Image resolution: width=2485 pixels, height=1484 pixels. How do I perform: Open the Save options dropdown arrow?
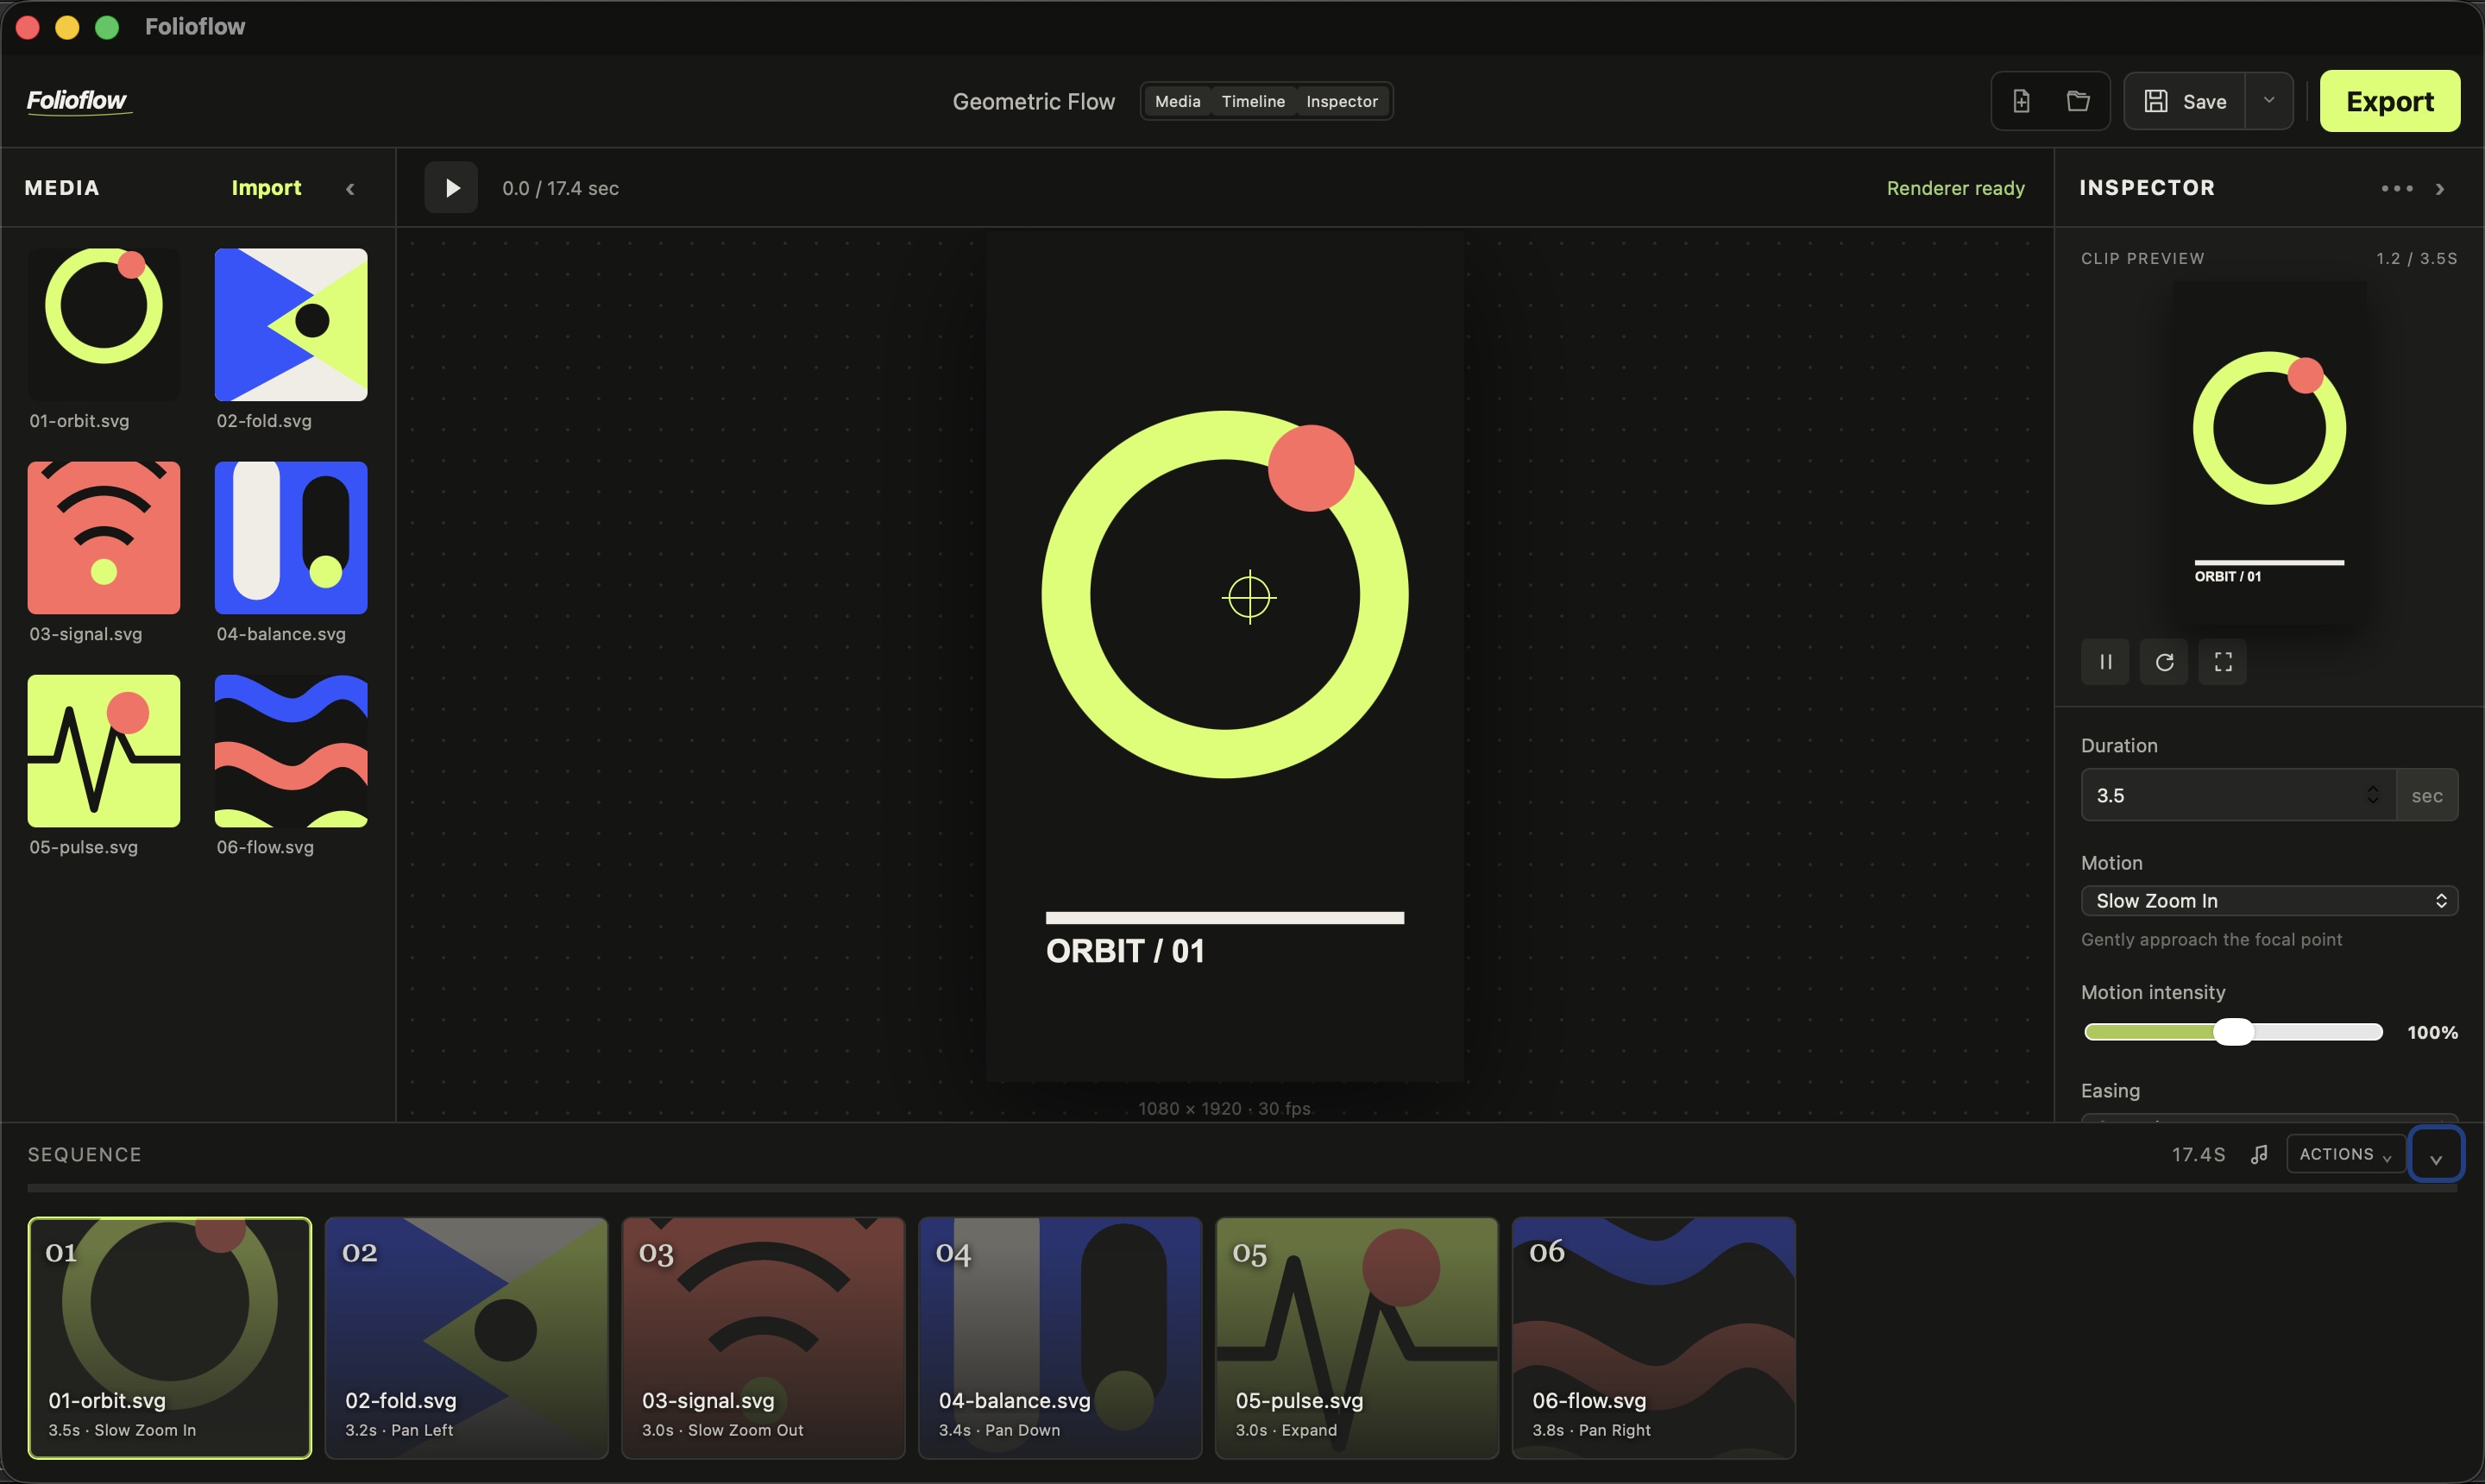click(2269, 101)
